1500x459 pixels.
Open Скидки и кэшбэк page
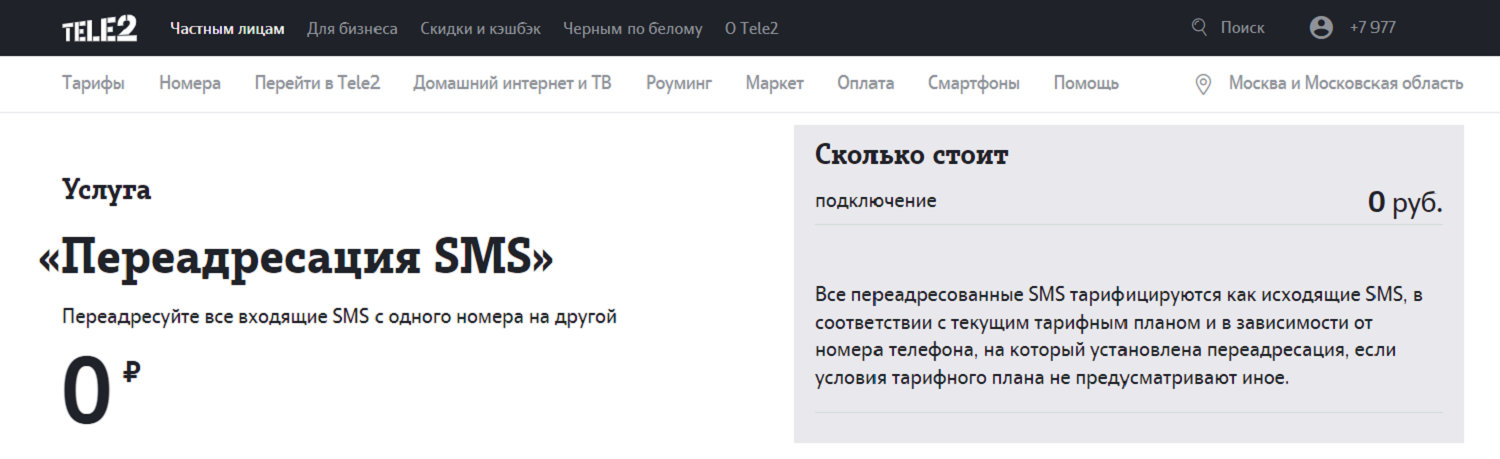pyautogui.click(x=480, y=29)
